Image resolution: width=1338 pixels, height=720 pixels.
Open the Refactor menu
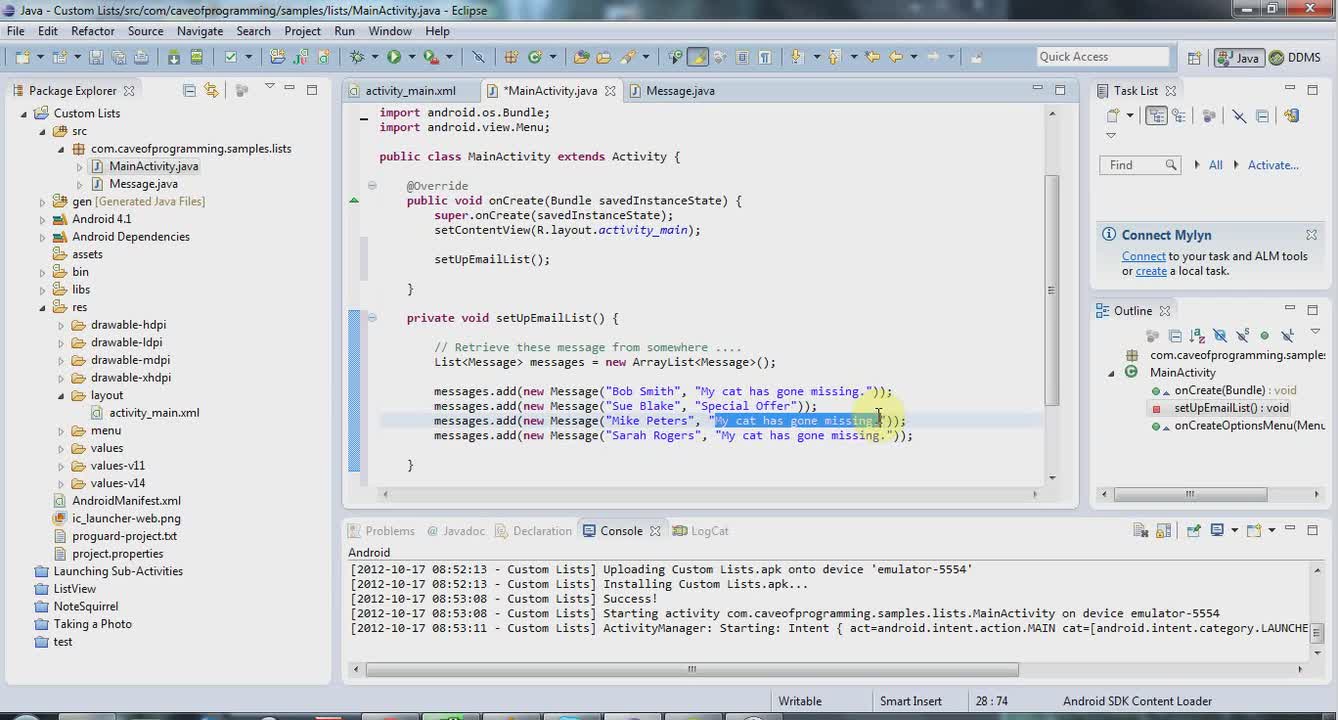tap(93, 31)
